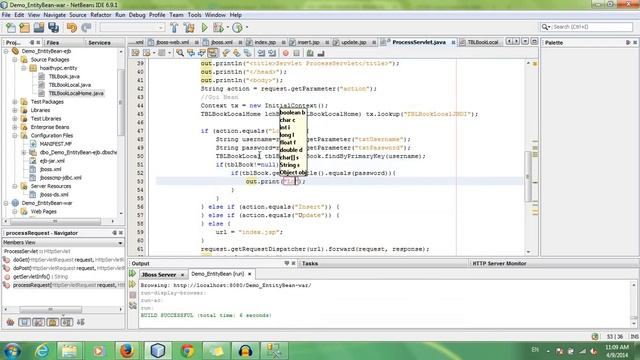The height and width of the screenshot is (360, 640).
Task: Click the yellow Re-run with different parameters icon
Action: coord(133,284)
